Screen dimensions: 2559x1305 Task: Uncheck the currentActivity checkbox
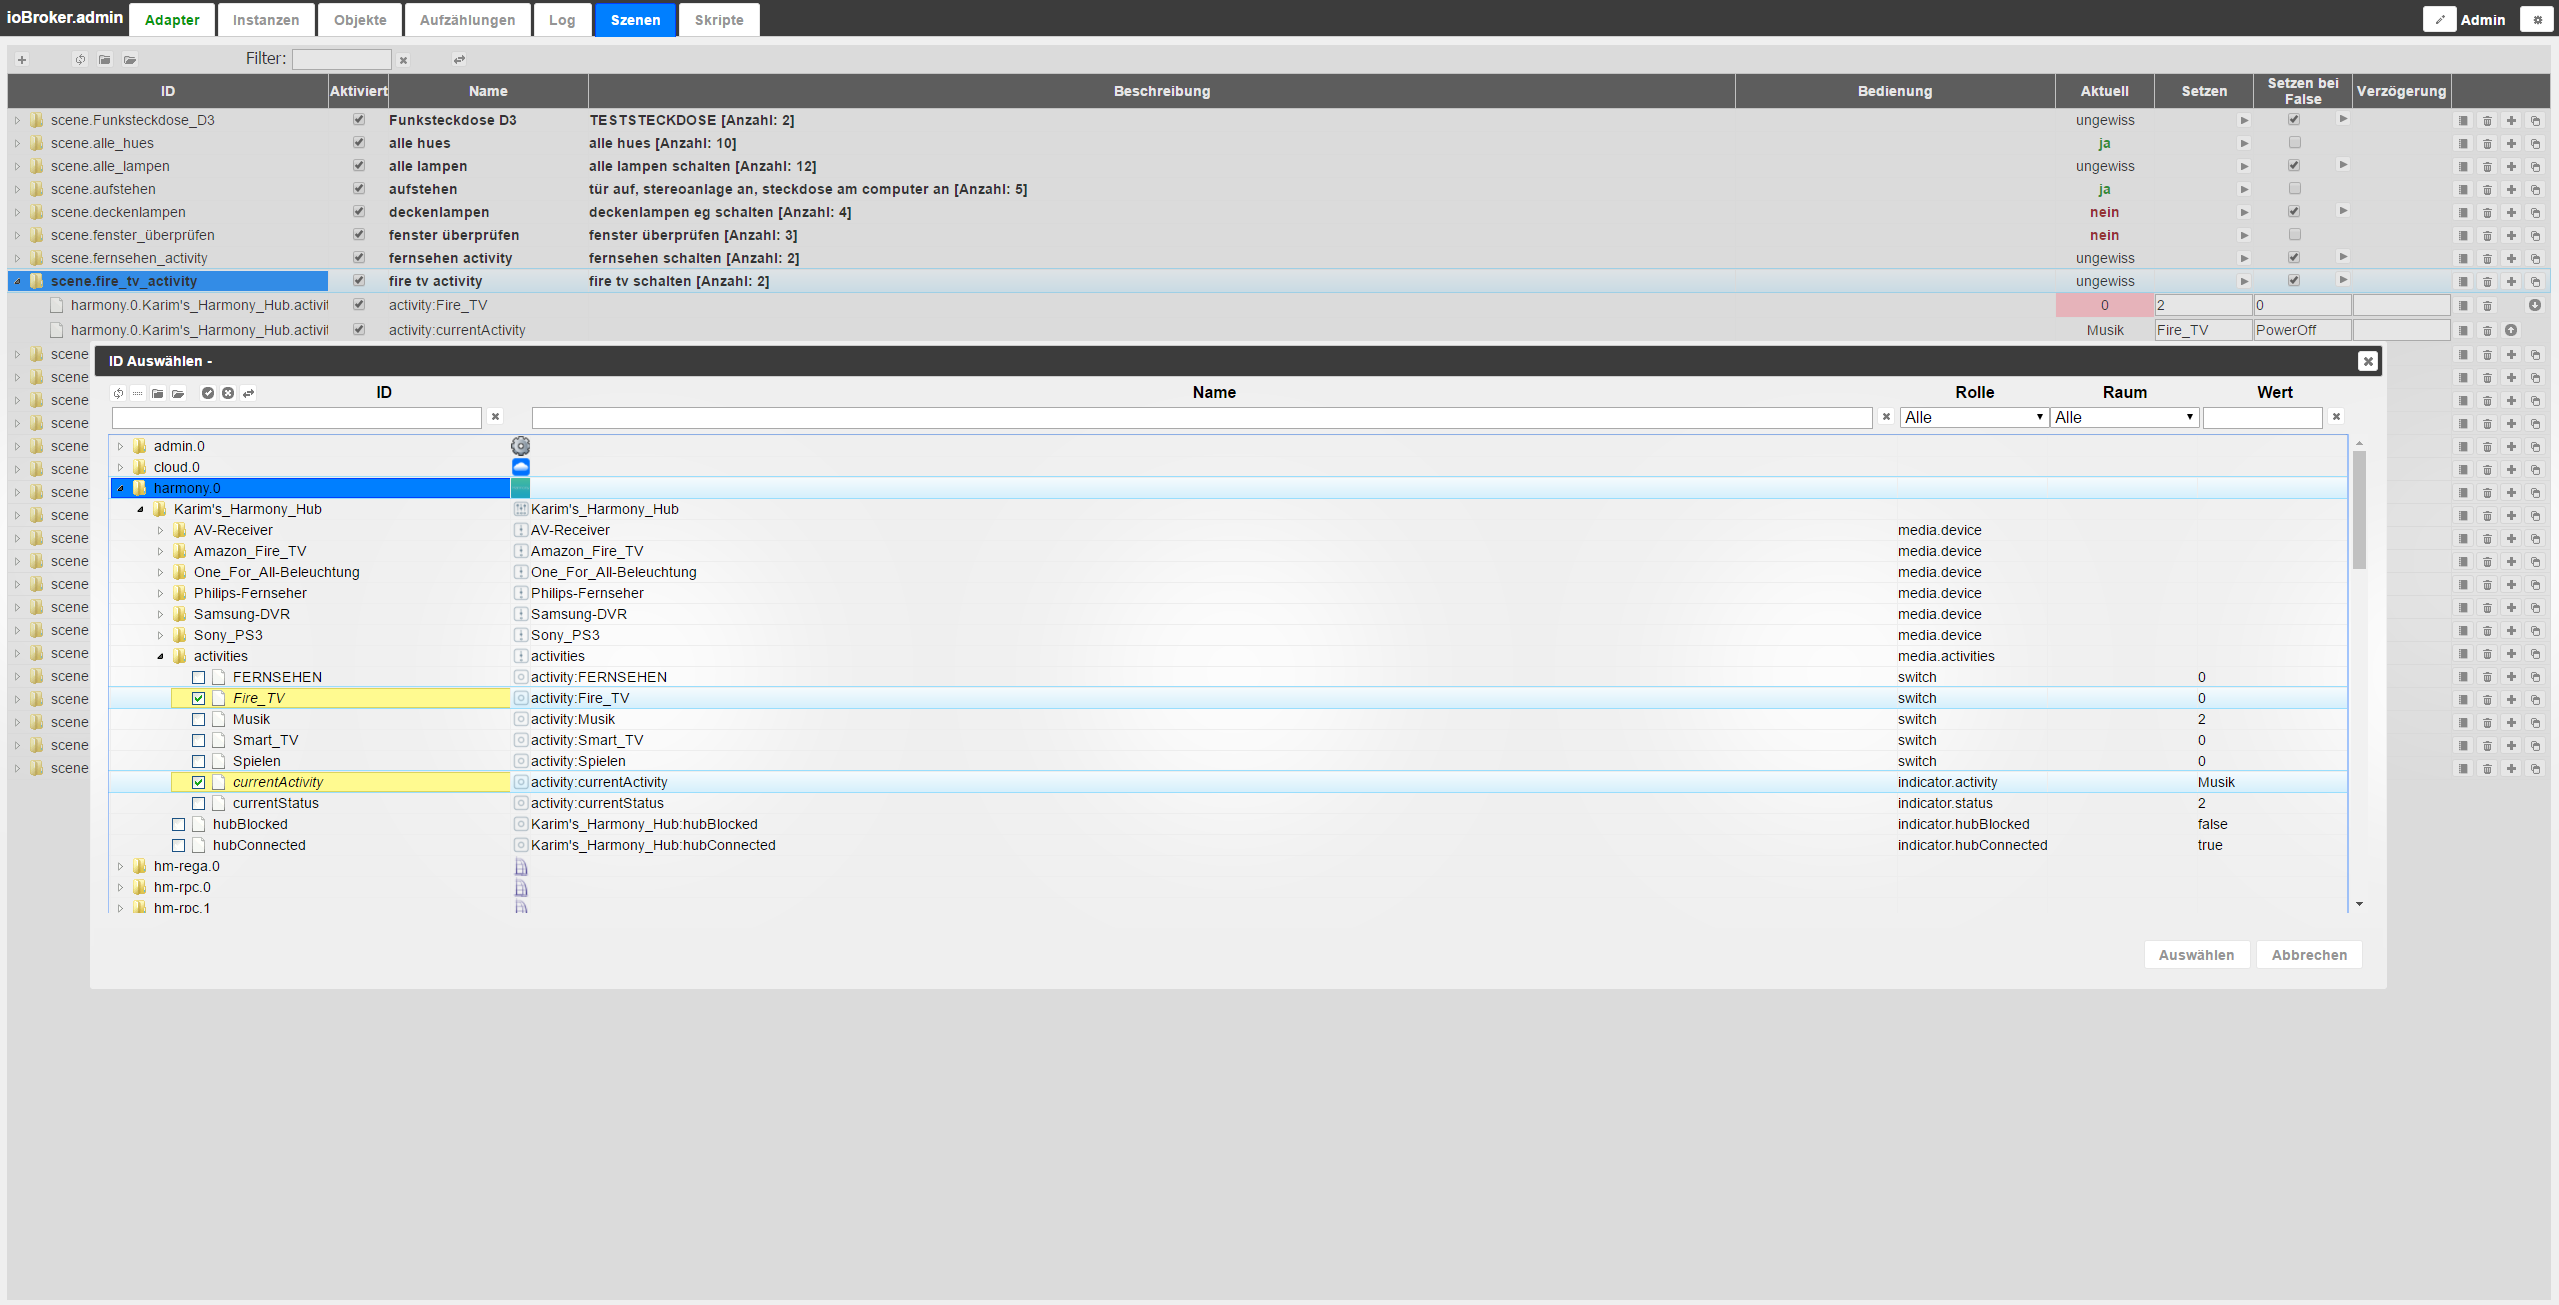coord(198,783)
